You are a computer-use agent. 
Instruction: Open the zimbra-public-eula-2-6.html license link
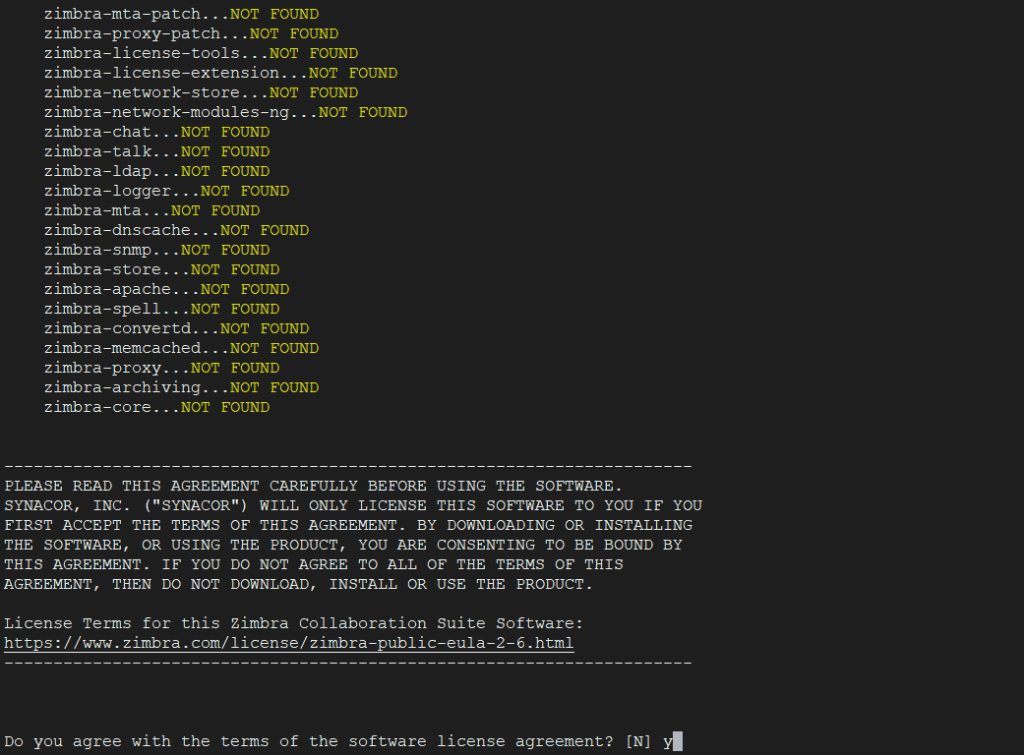pos(289,643)
